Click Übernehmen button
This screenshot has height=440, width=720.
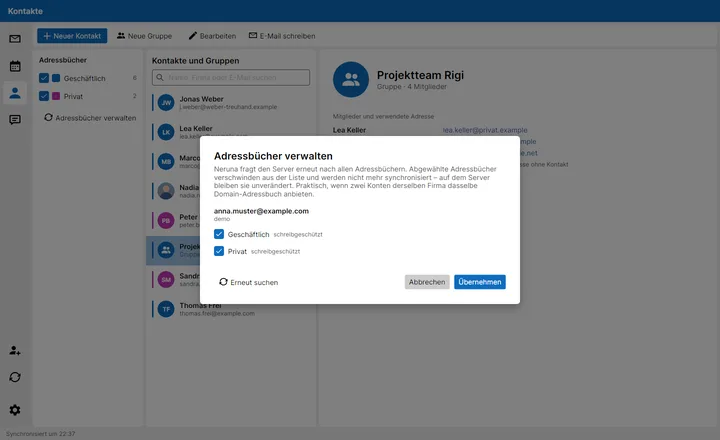(480, 282)
